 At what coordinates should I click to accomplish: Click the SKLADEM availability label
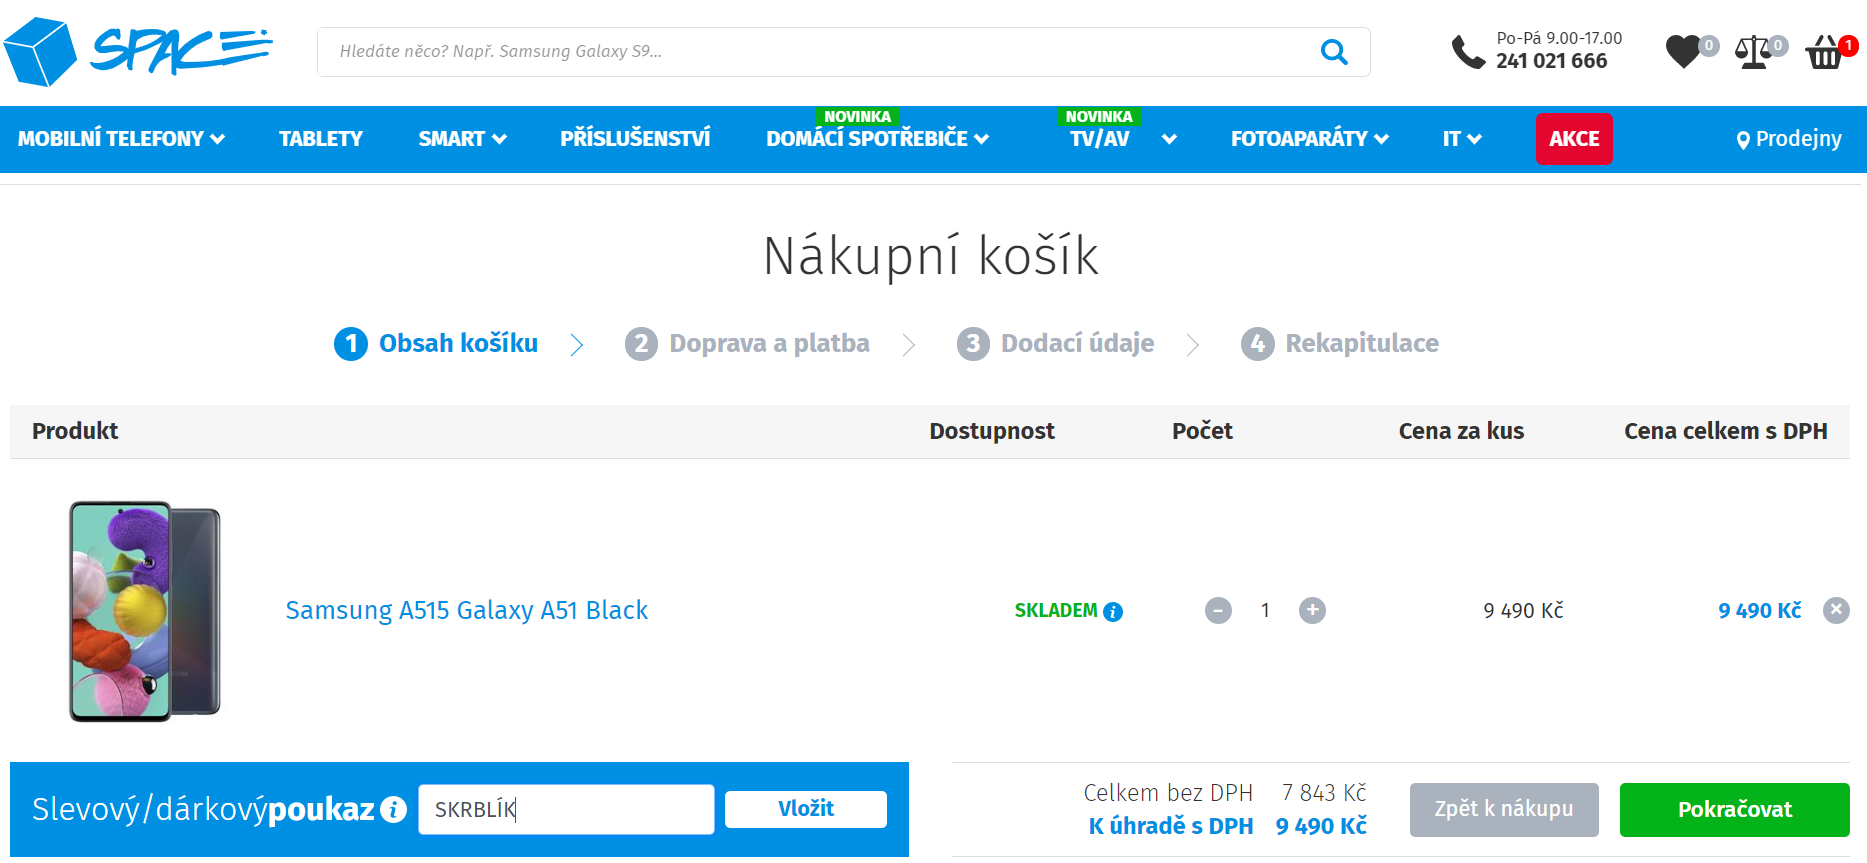[1056, 611]
